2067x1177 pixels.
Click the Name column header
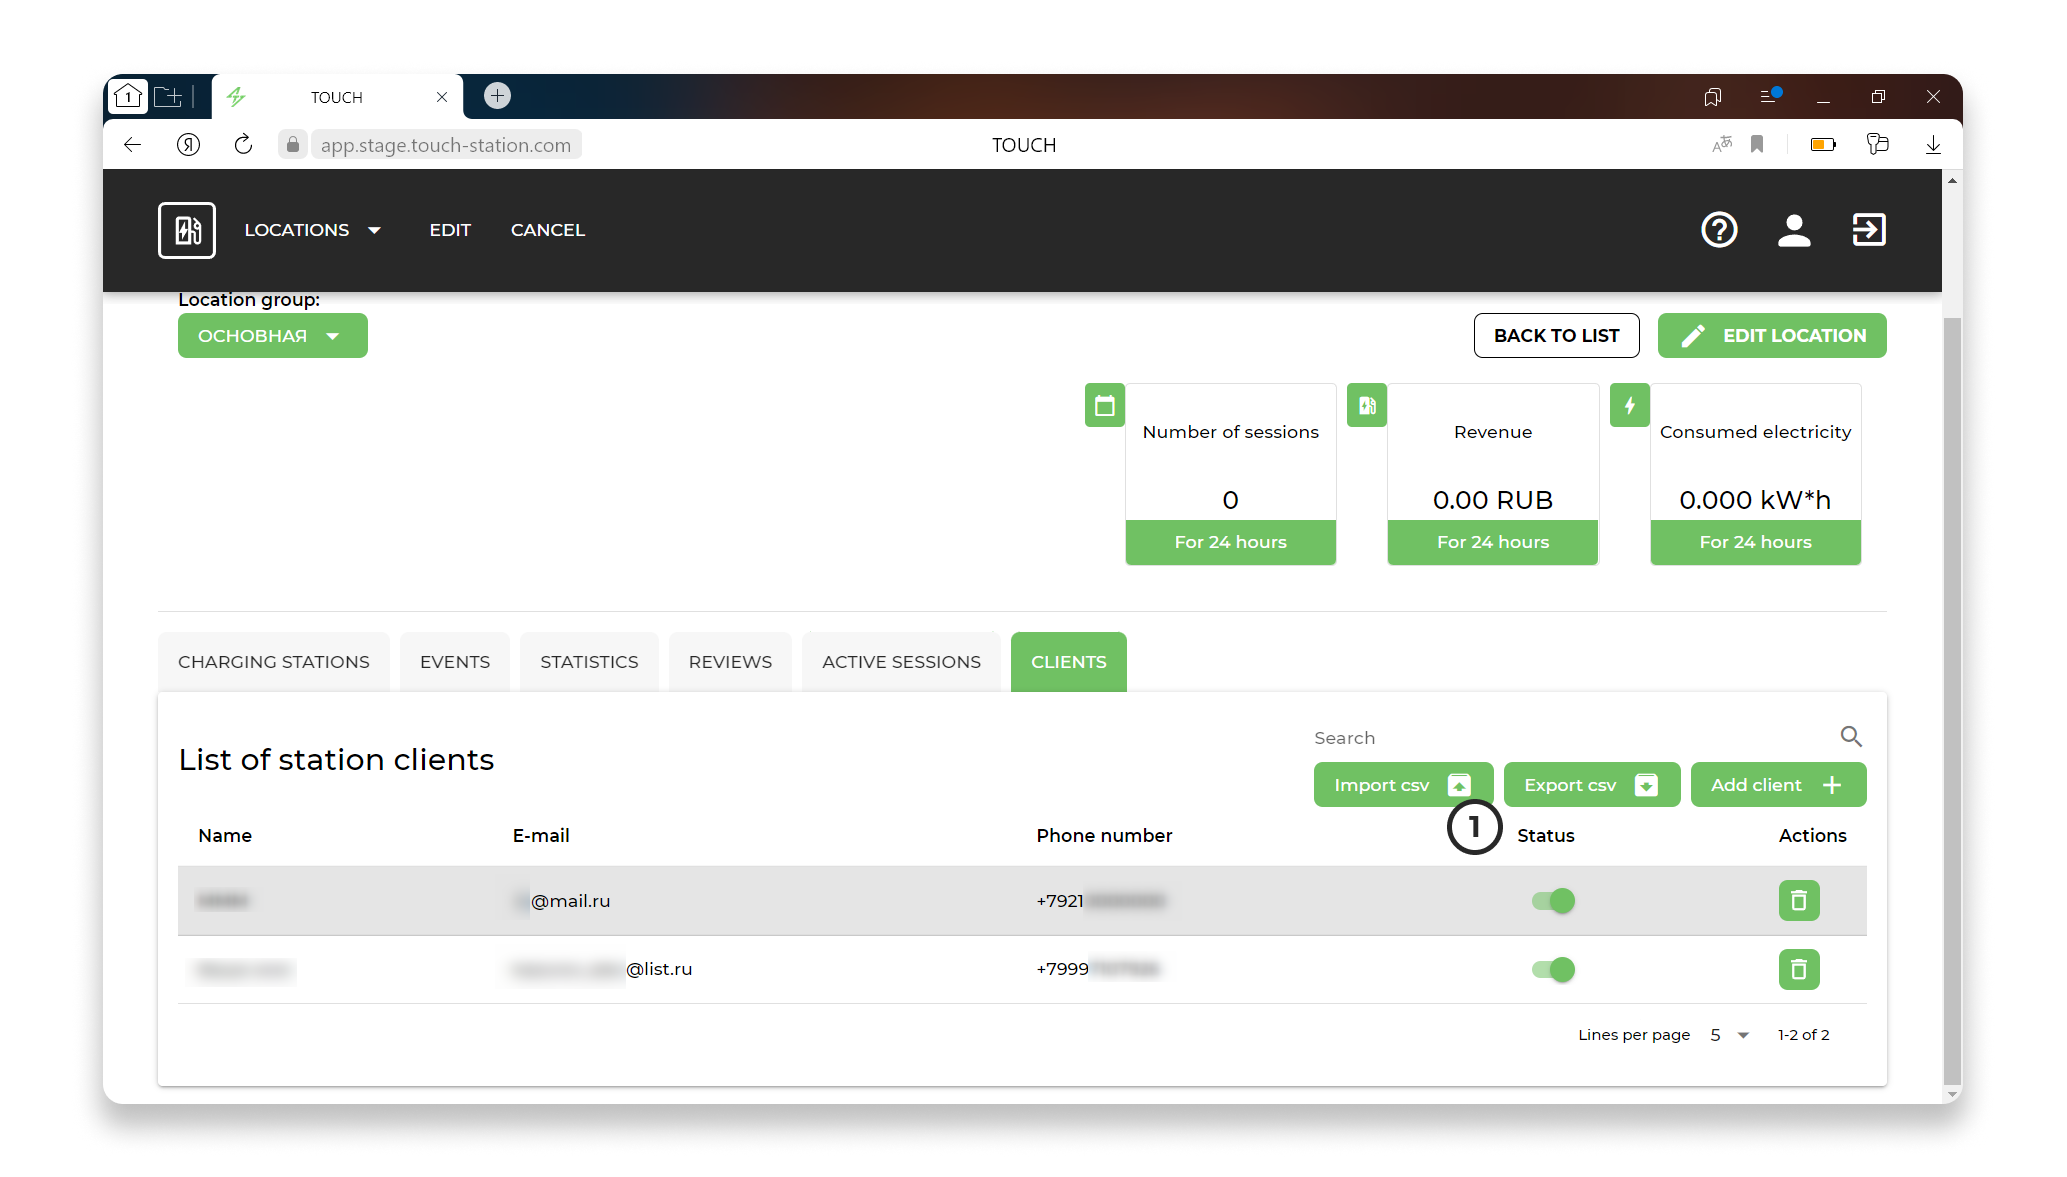tap(225, 836)
